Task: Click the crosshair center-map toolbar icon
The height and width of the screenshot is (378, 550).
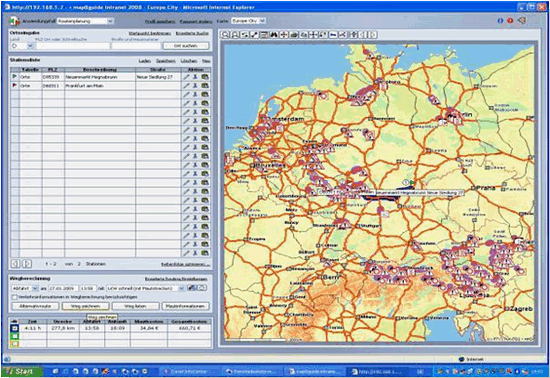Action: point(284,34)
